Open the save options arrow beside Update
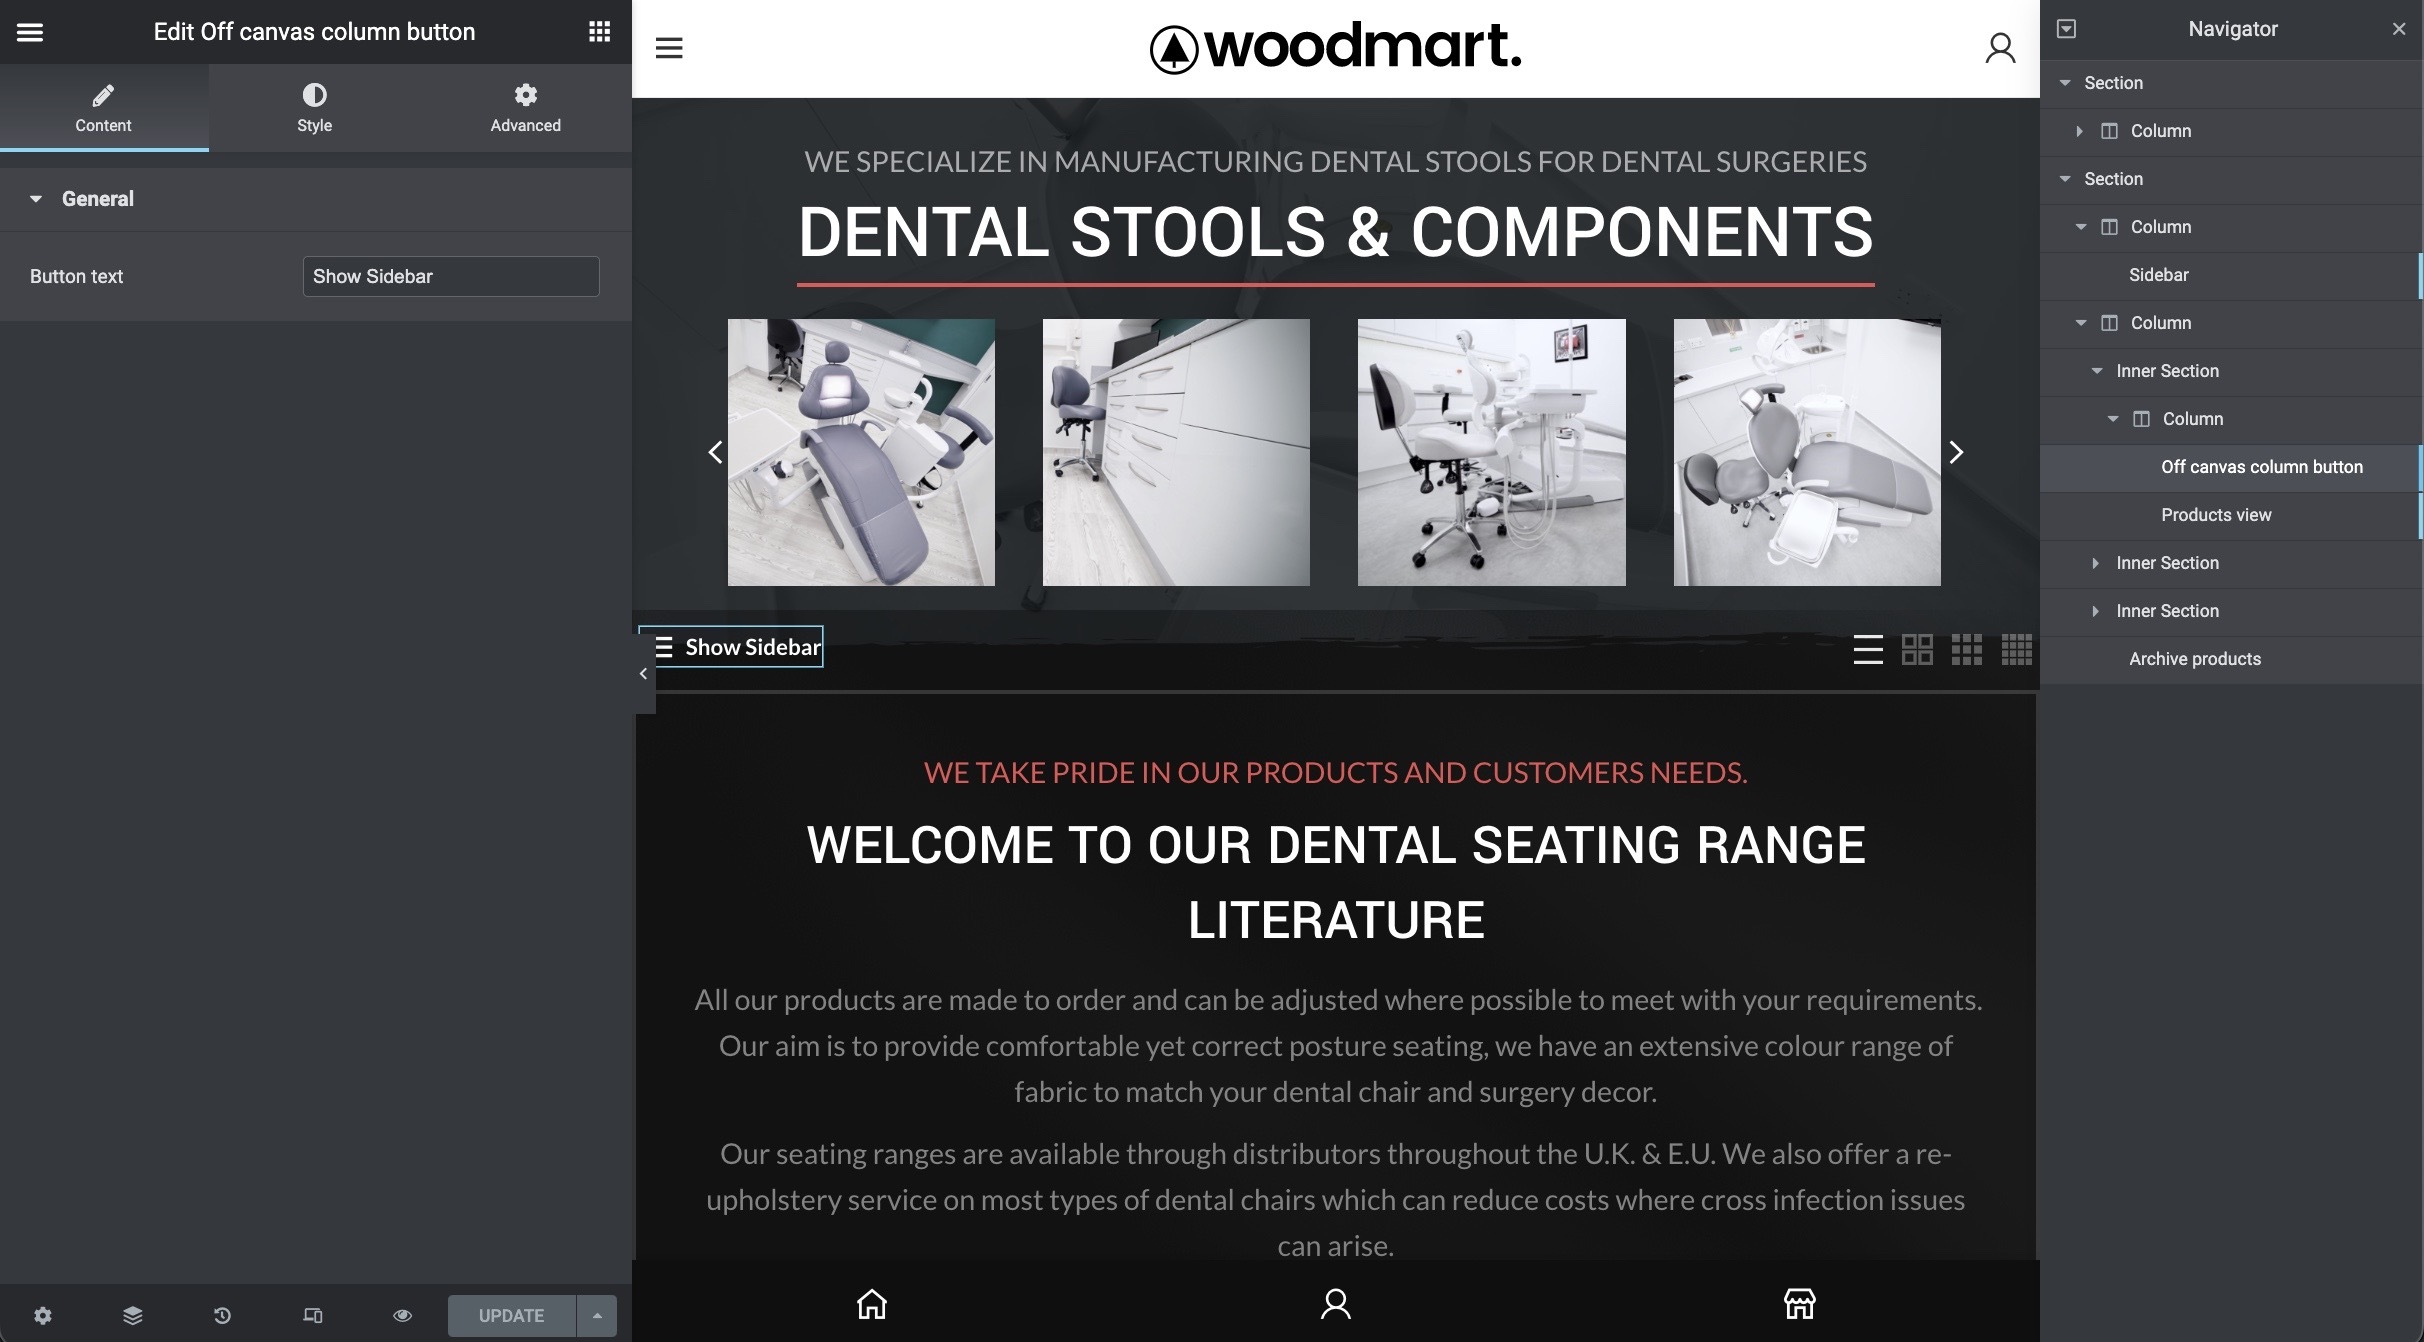The height and width of the screenshot is (1342, 2424). tap(597, 1315)
